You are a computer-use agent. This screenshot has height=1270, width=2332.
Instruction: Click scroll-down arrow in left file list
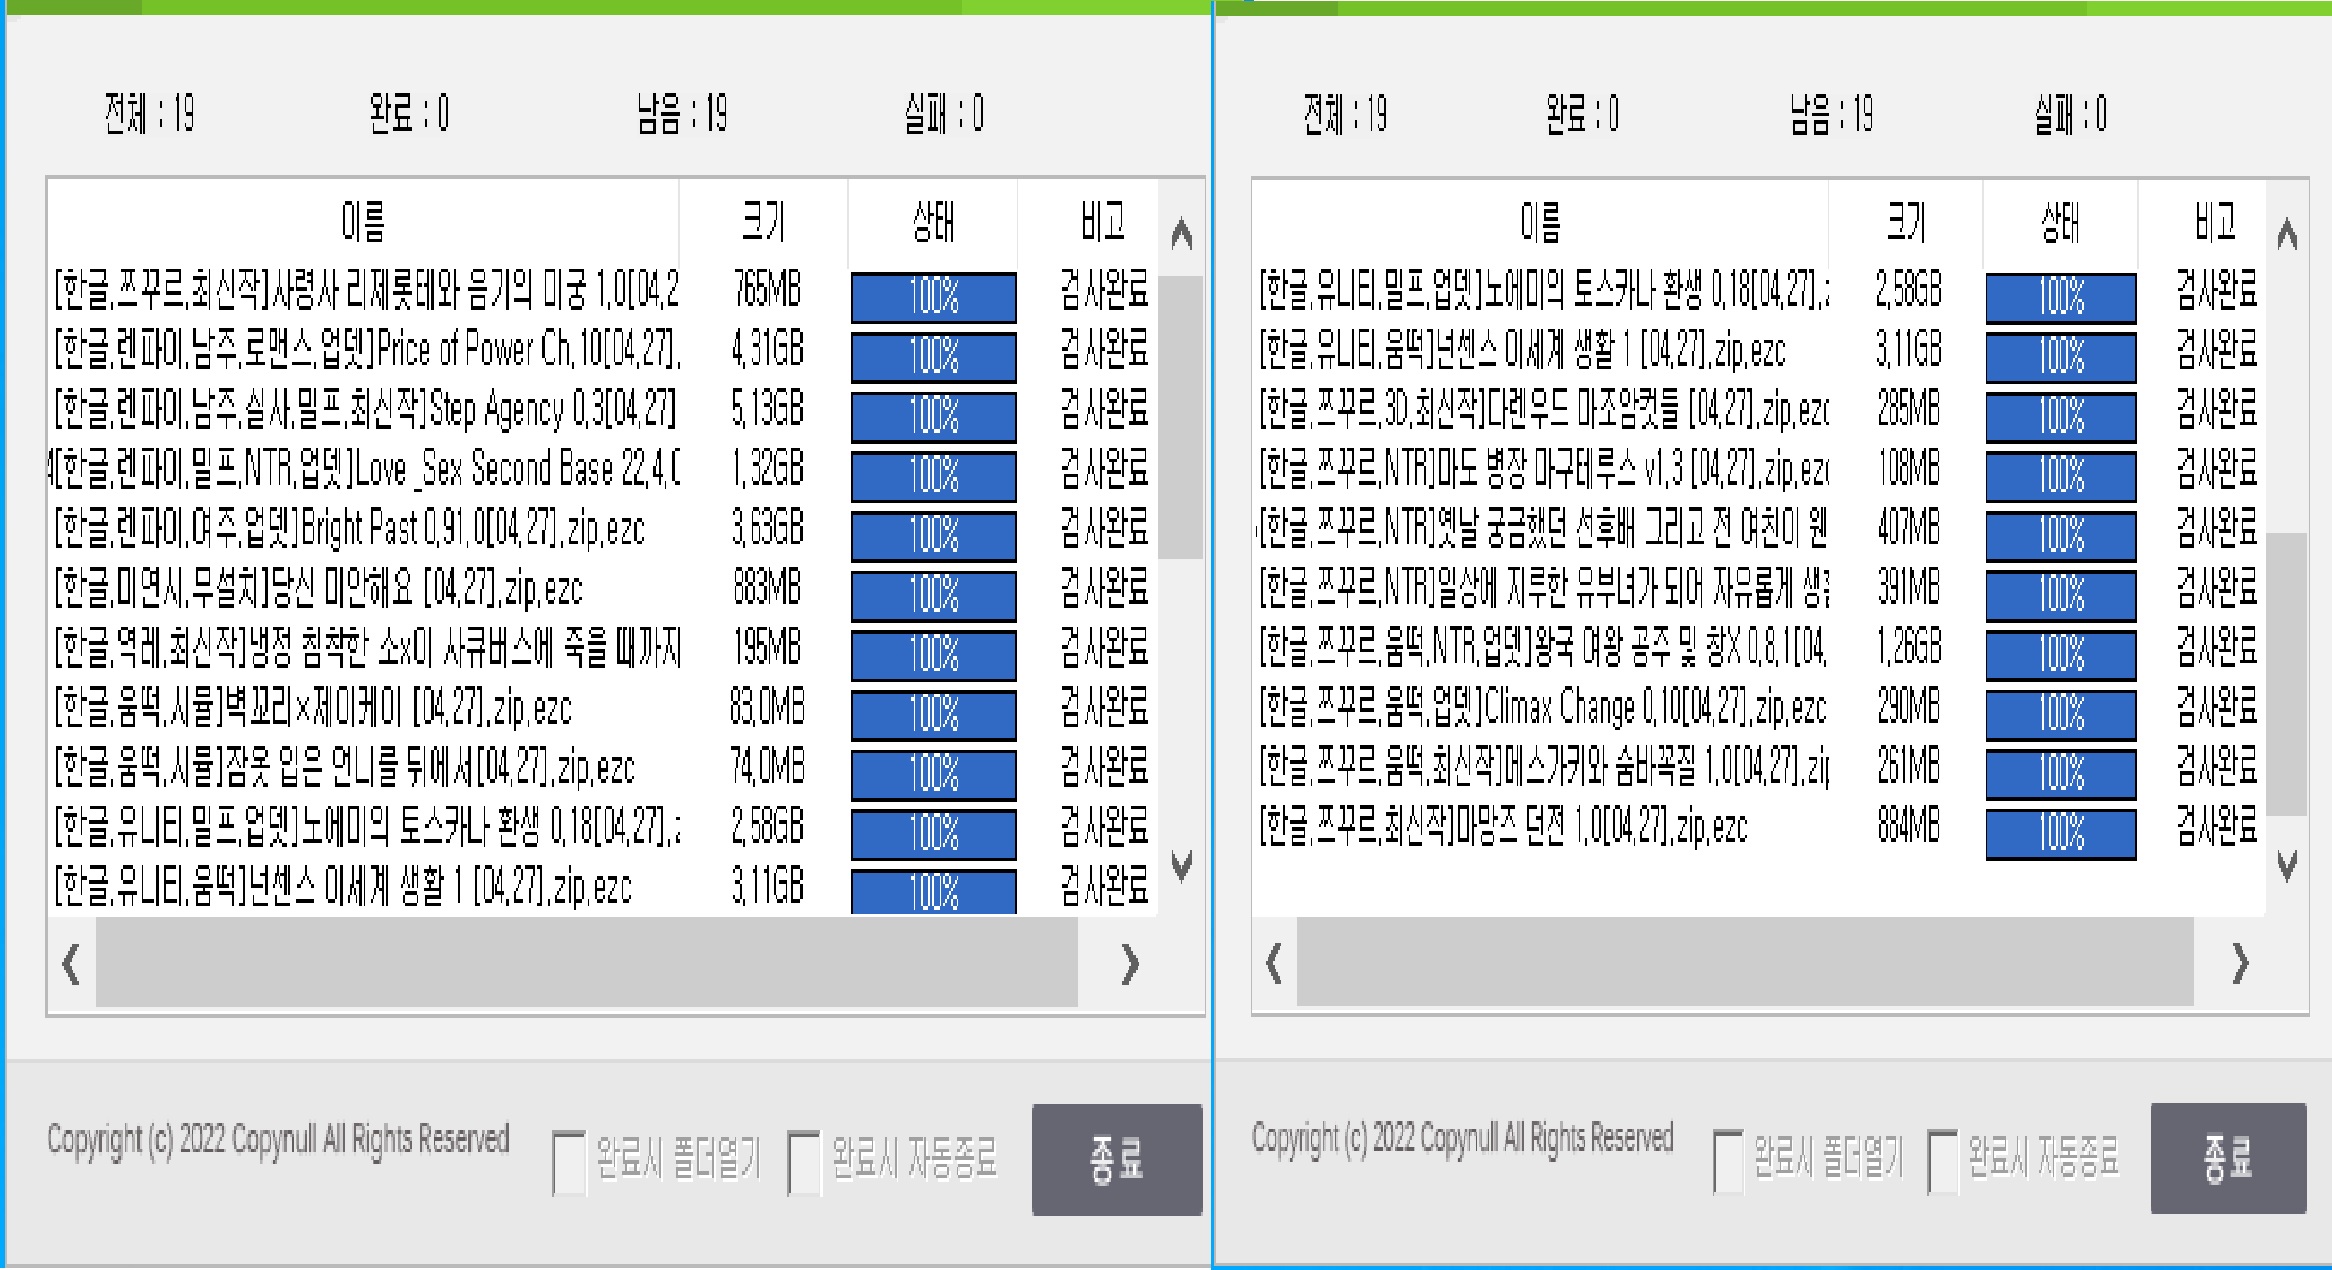1181,865
